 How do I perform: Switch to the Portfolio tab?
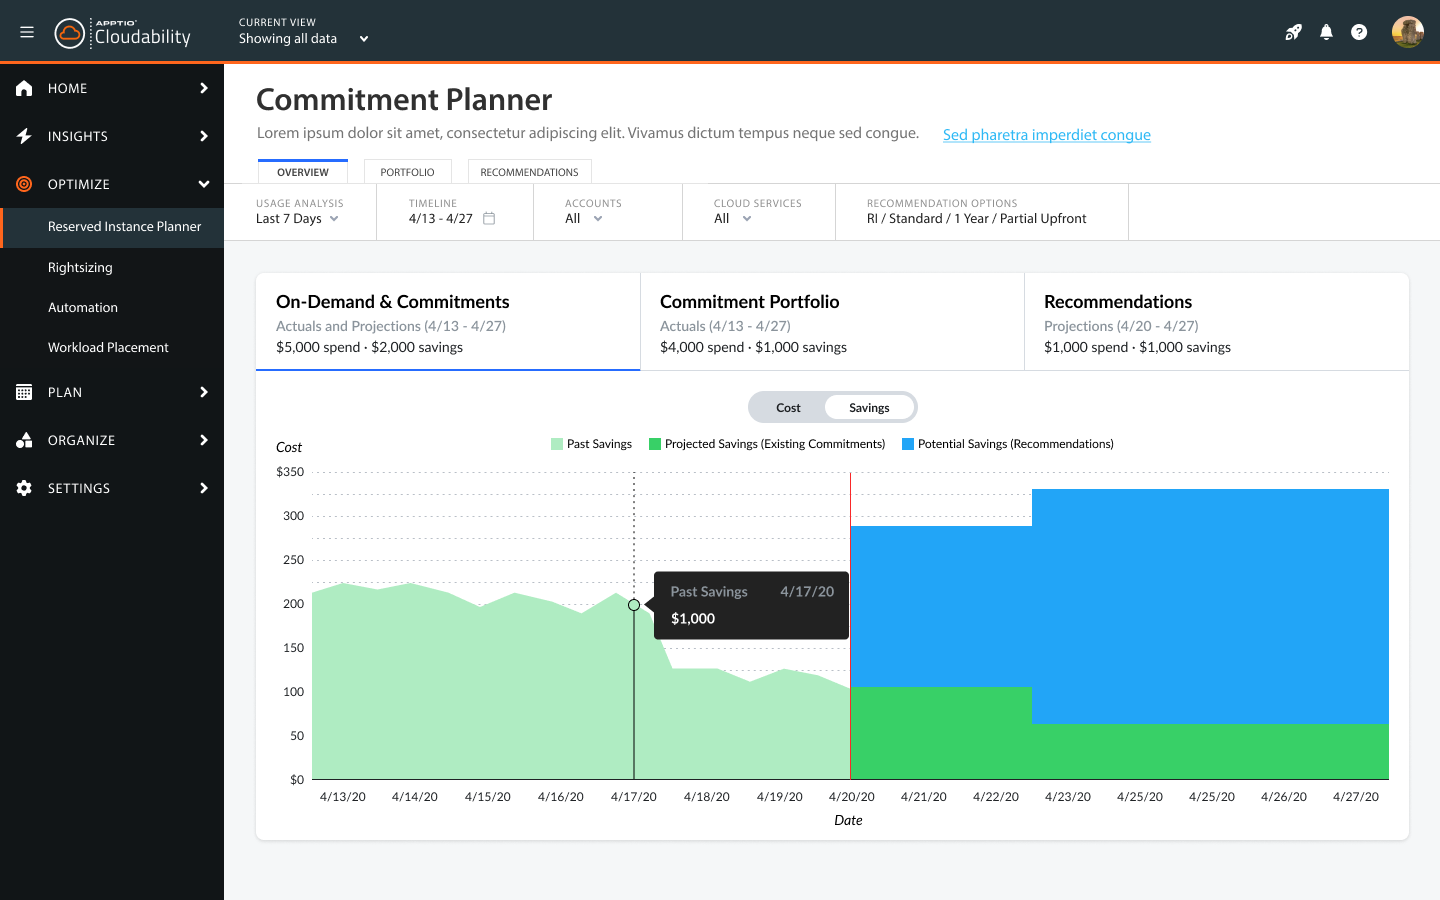[407, 172]
